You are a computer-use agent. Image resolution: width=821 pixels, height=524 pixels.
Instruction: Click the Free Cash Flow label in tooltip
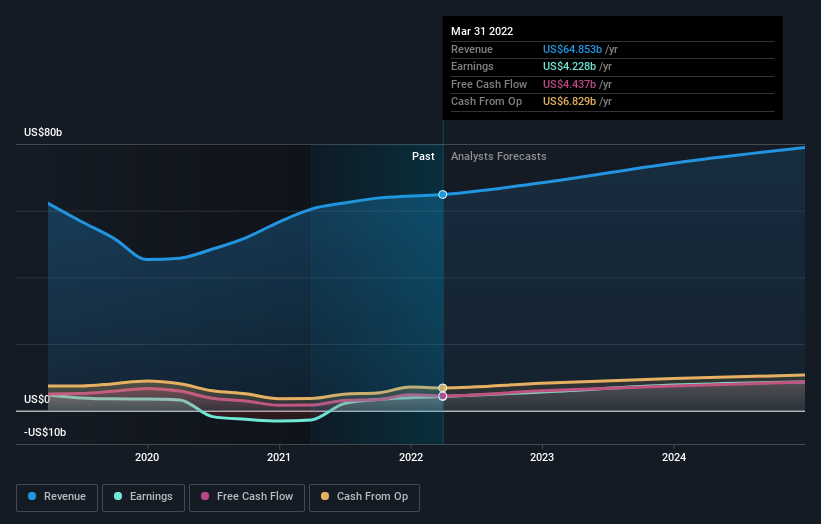coord(489,84)
